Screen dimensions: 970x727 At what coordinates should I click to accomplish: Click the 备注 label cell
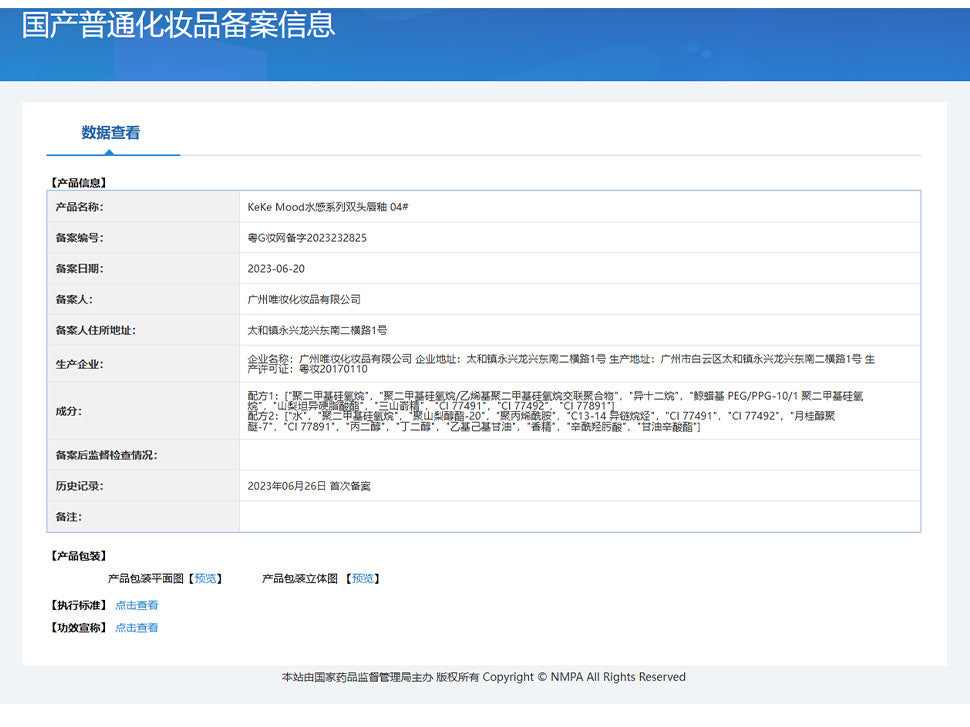(x=144, y=517)
